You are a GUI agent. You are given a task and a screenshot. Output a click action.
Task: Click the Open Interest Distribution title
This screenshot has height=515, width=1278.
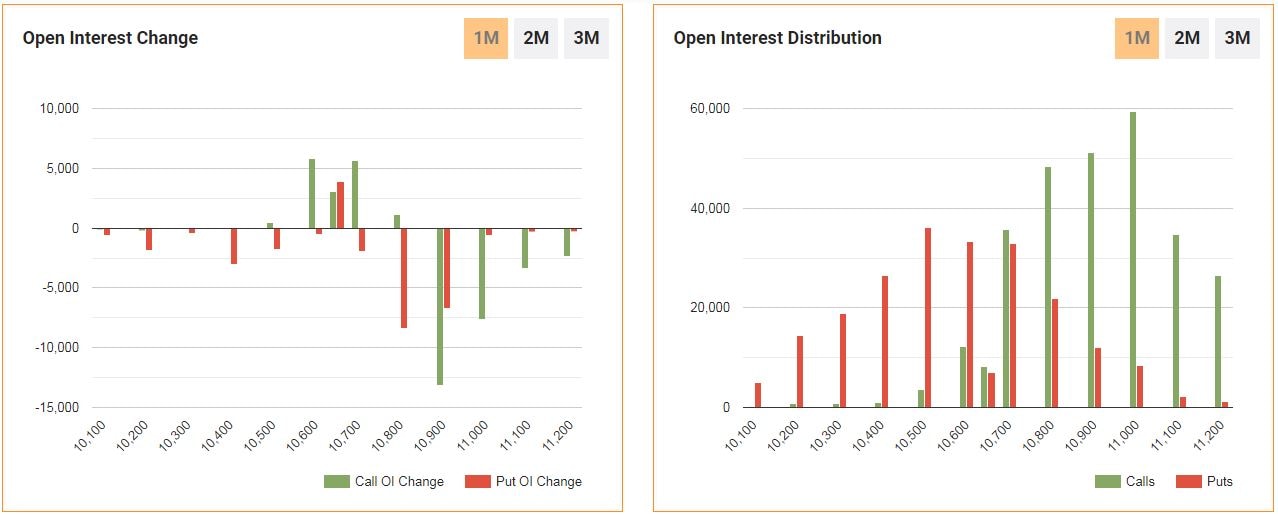pos(777,39)
